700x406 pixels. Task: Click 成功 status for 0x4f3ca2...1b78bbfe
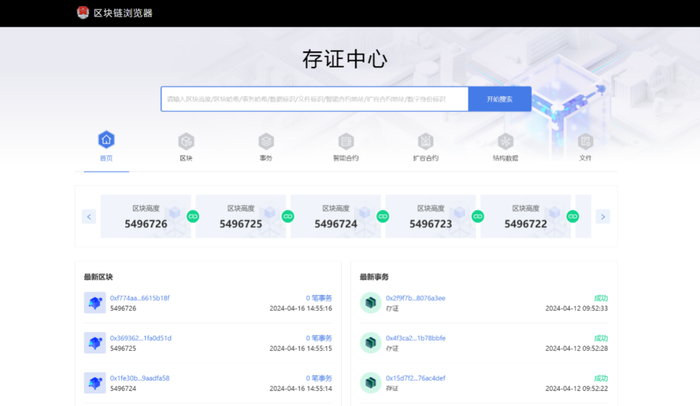(x=601, y=338)
